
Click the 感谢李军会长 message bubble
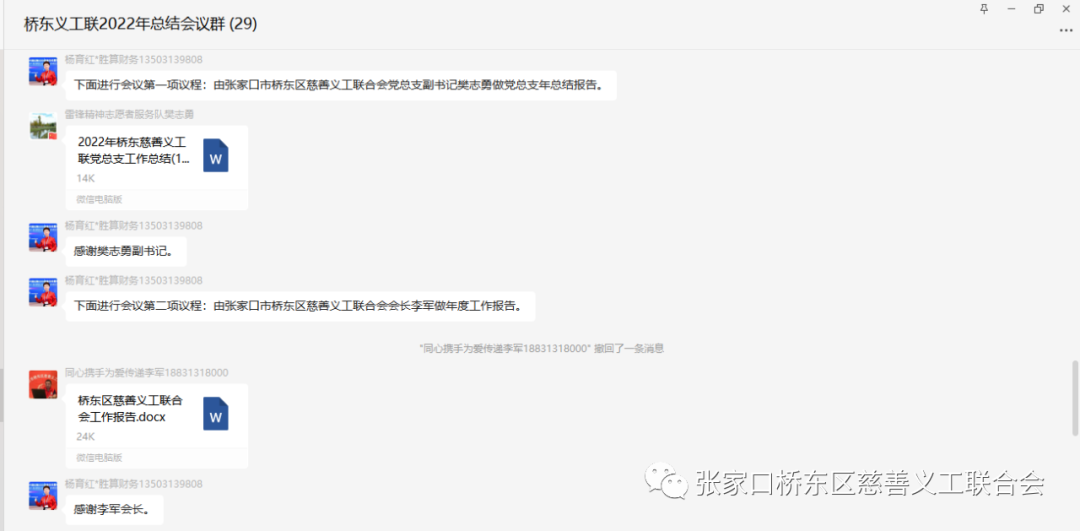tap(112, 509)
